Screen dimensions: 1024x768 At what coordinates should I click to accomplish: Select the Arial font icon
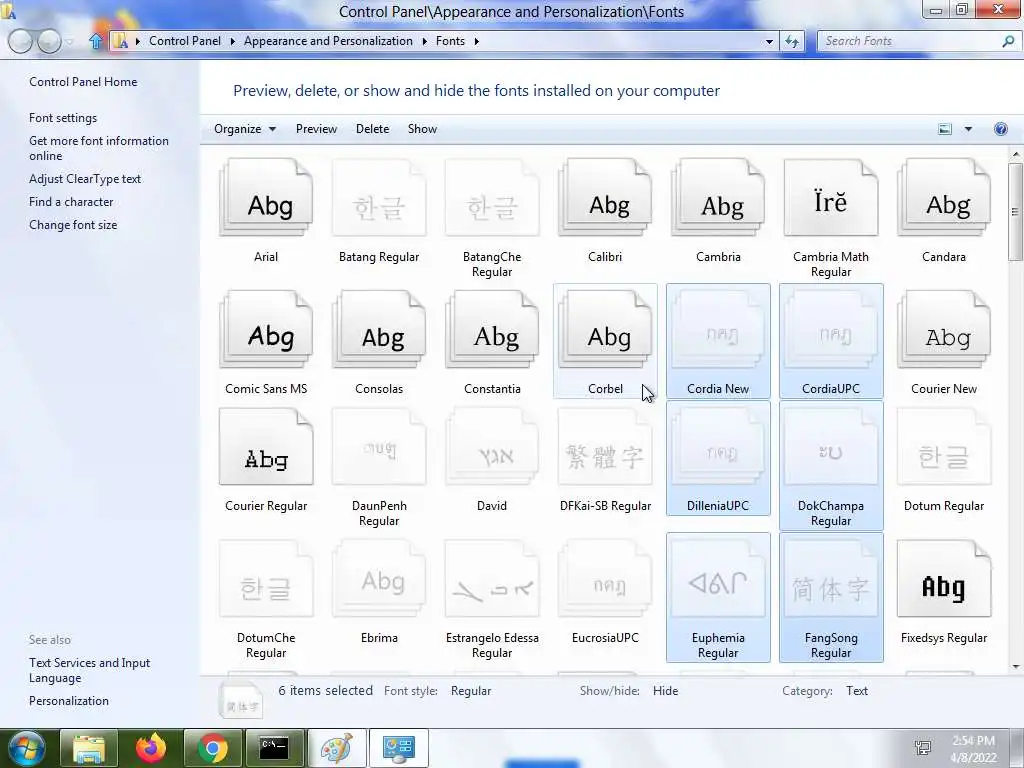266,197
